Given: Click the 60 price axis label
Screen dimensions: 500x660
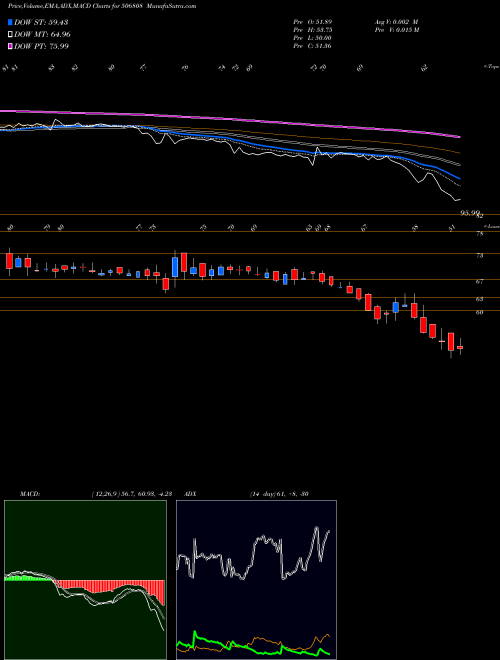Looking at the screenshot, I should 479,312.
